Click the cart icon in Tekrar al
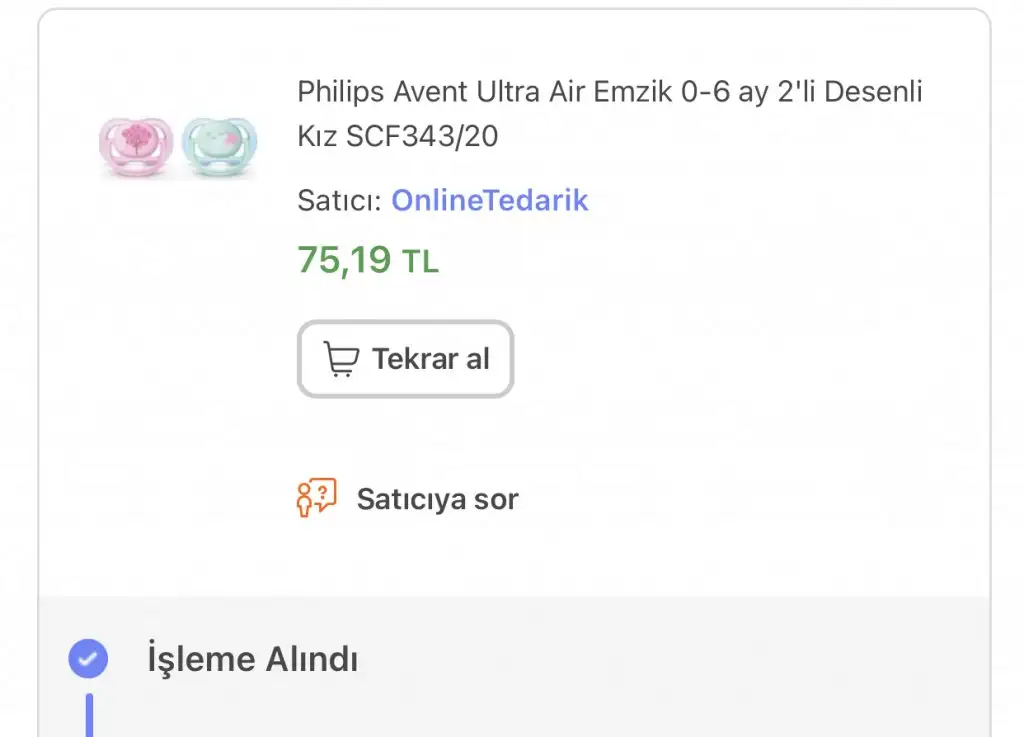1024x737 pixels. coord(341,359)
